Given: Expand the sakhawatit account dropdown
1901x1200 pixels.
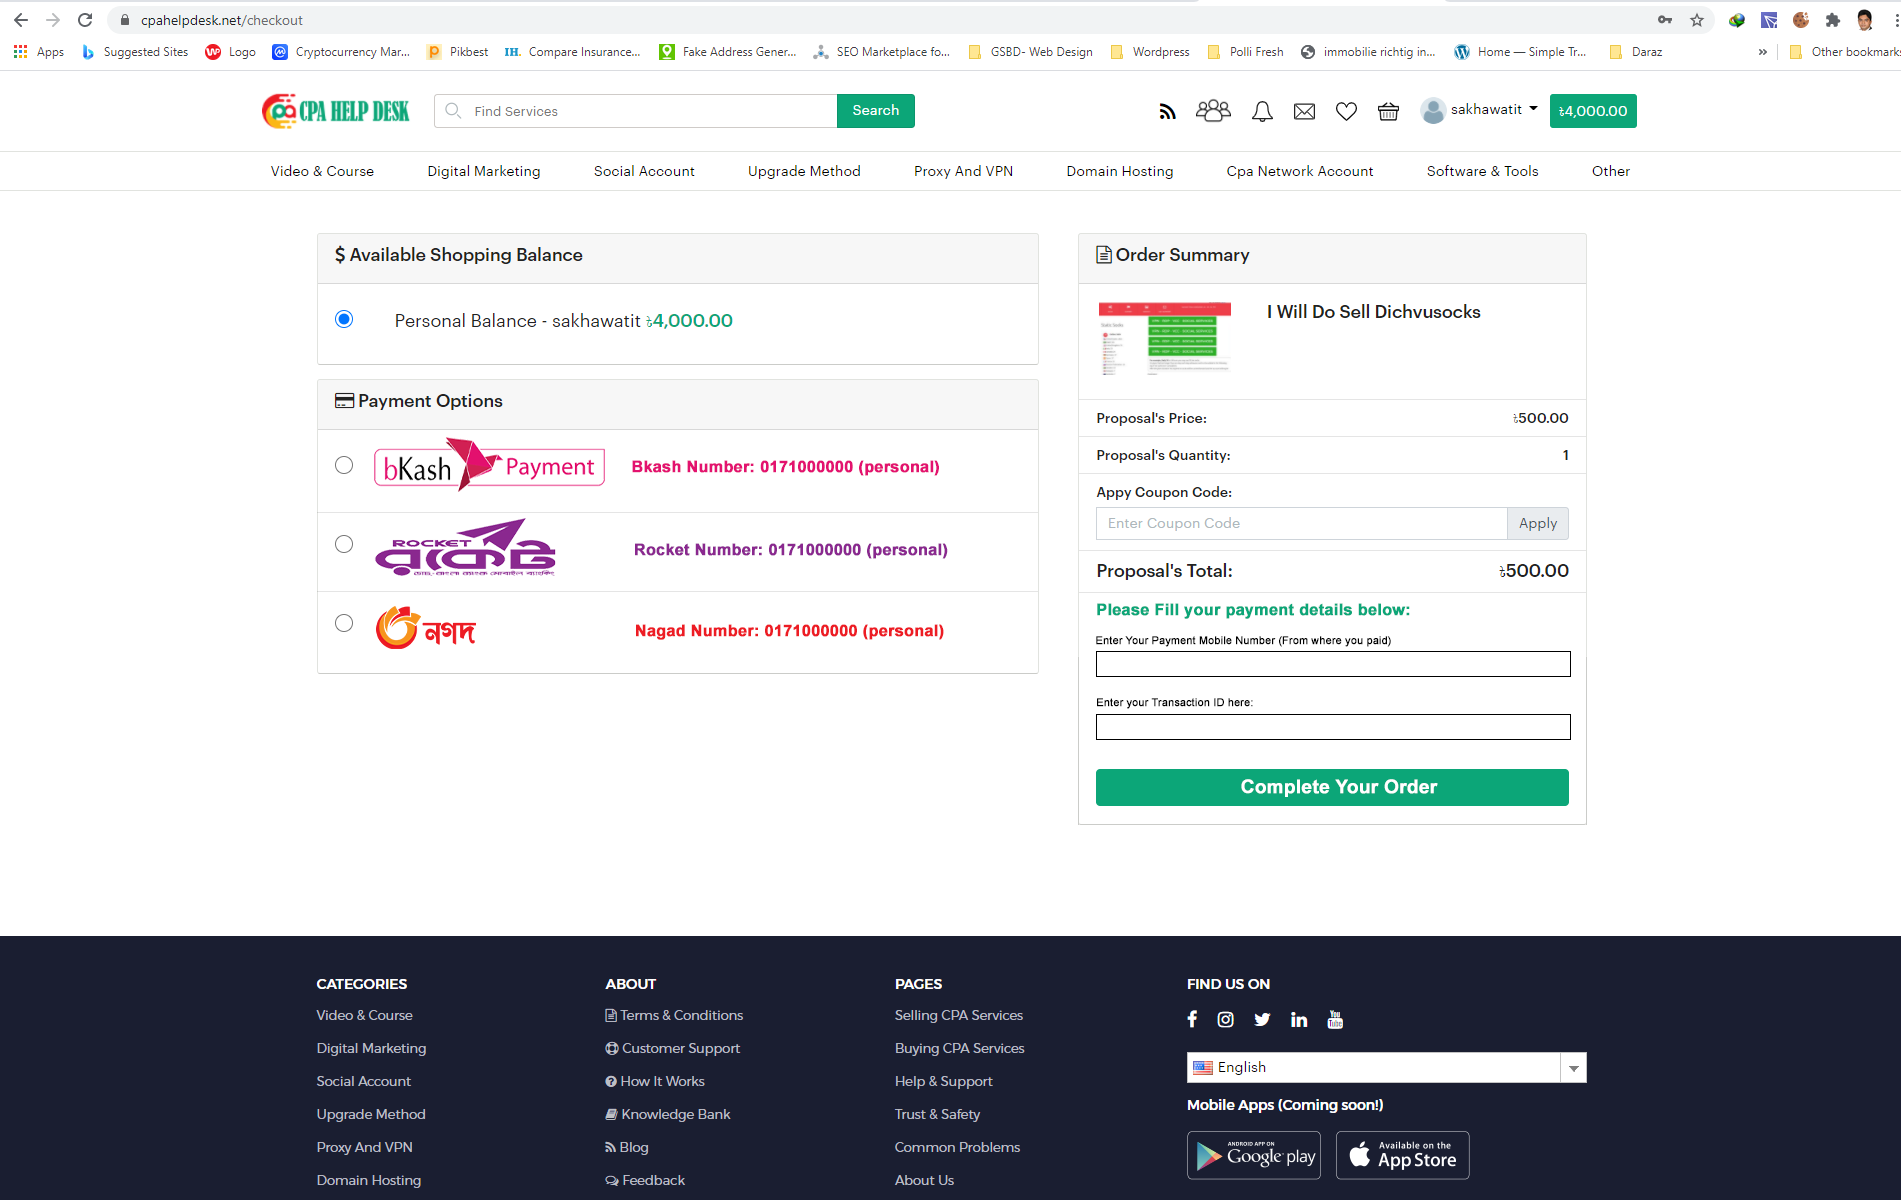Looking at the screenshot, I should click(x=1480, y=110).
